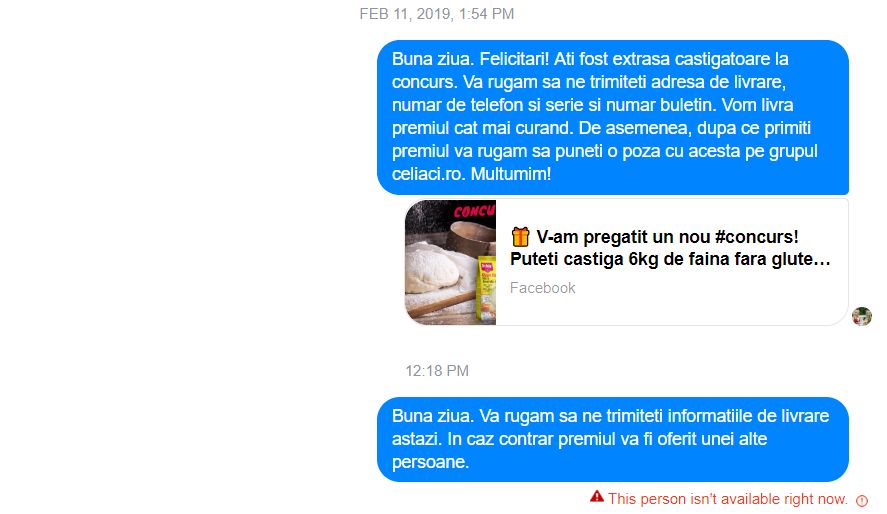Click "This person isn't available right now."

(x=727, y=499)
